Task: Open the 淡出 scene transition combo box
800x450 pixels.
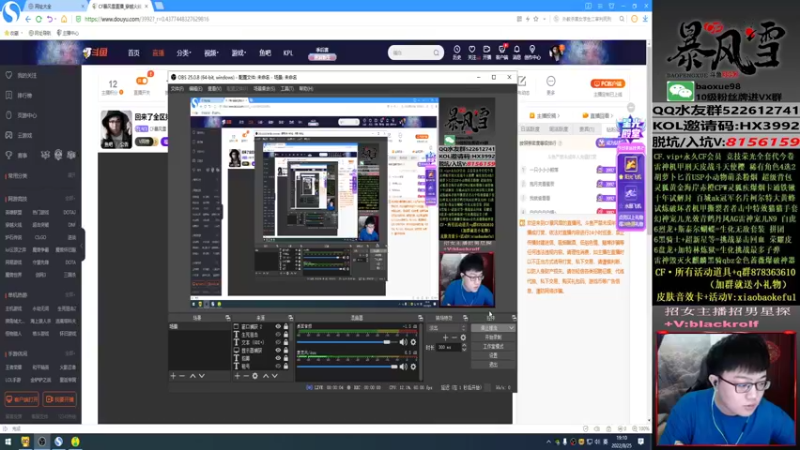Action: click(447, 328)
